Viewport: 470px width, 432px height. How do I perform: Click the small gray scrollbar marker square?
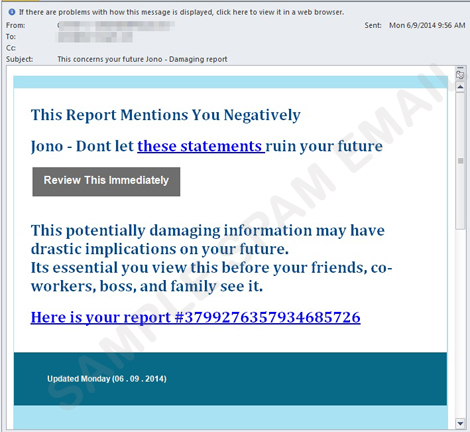pyautogui.click(x=461, y=161)
